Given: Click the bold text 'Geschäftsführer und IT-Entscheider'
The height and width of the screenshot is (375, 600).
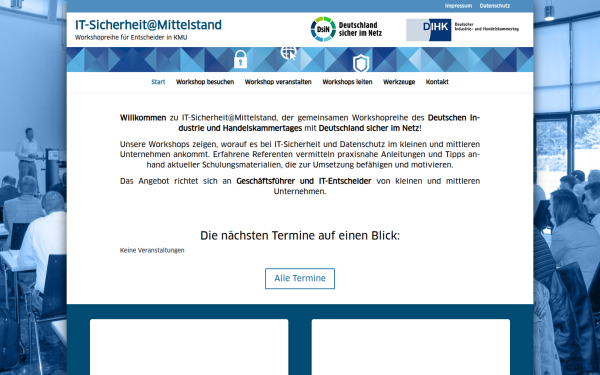Looking at the screenshot, I should tap(304, 181).
